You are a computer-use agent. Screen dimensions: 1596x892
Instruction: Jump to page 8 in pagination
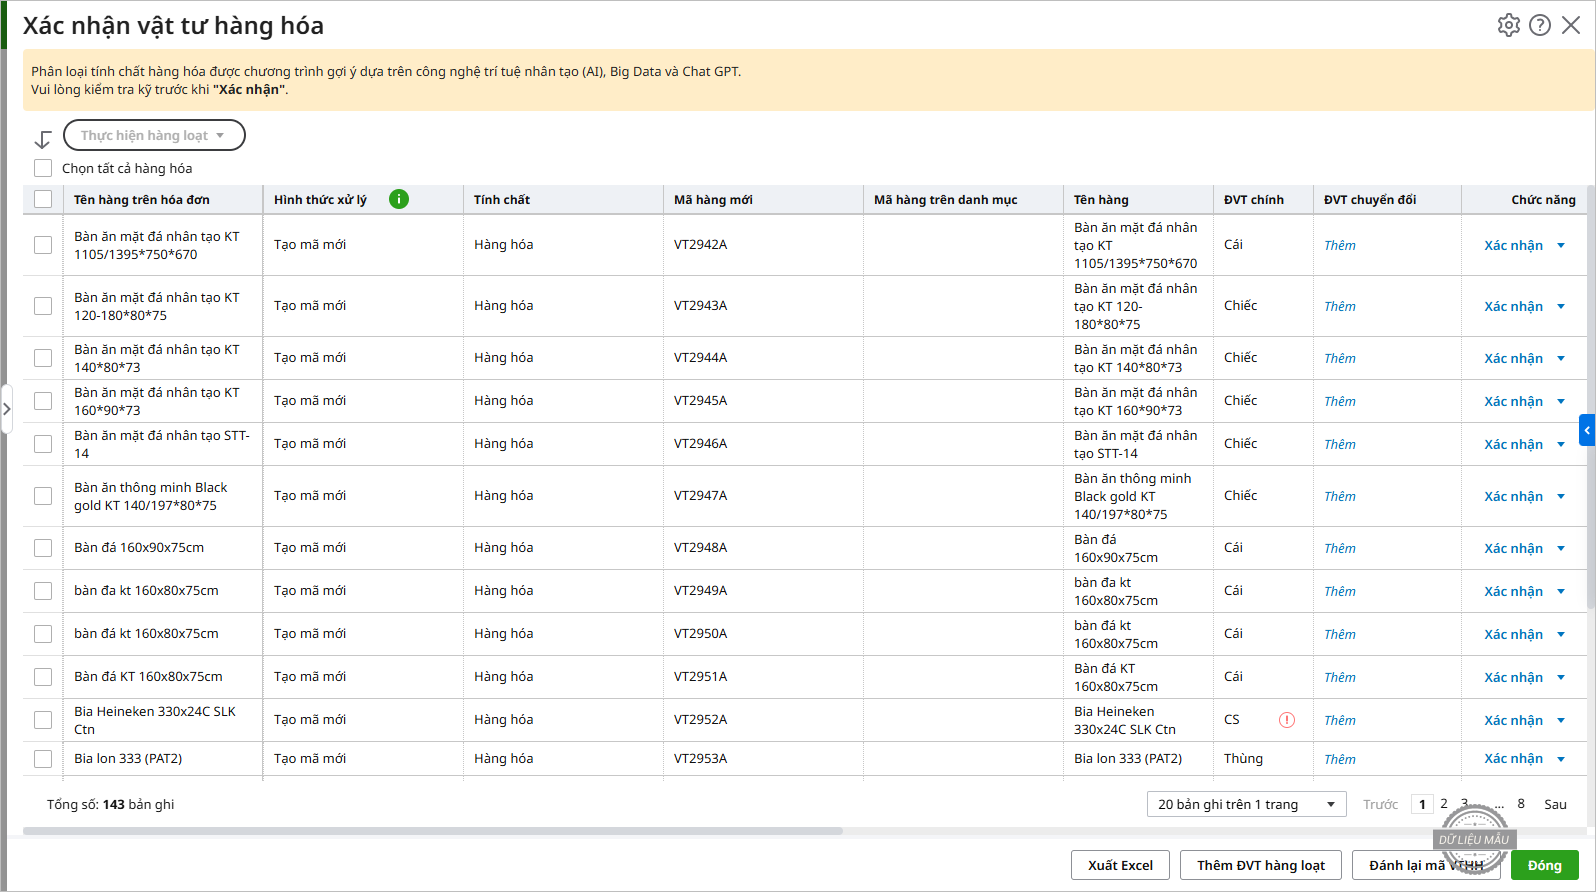point(1521,804)
